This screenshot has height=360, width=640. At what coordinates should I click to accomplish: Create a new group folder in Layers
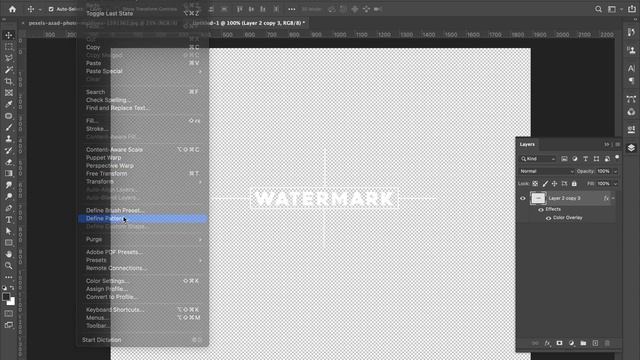pyautogui.click(x=583, y=343)
